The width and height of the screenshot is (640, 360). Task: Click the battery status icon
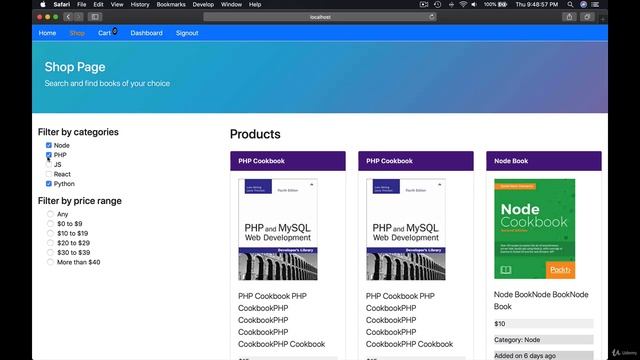point(502,4)
